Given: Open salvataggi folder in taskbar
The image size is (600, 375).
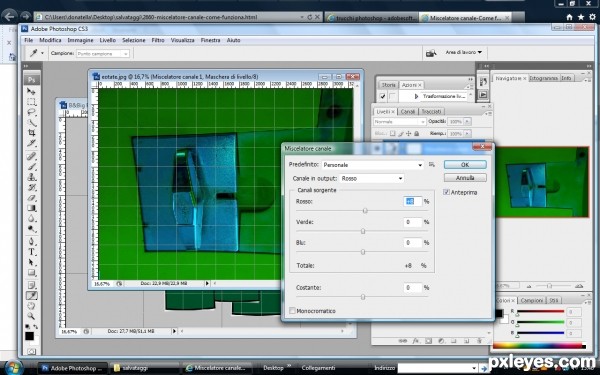Looking at the screenshot, I should click(145, 368).
